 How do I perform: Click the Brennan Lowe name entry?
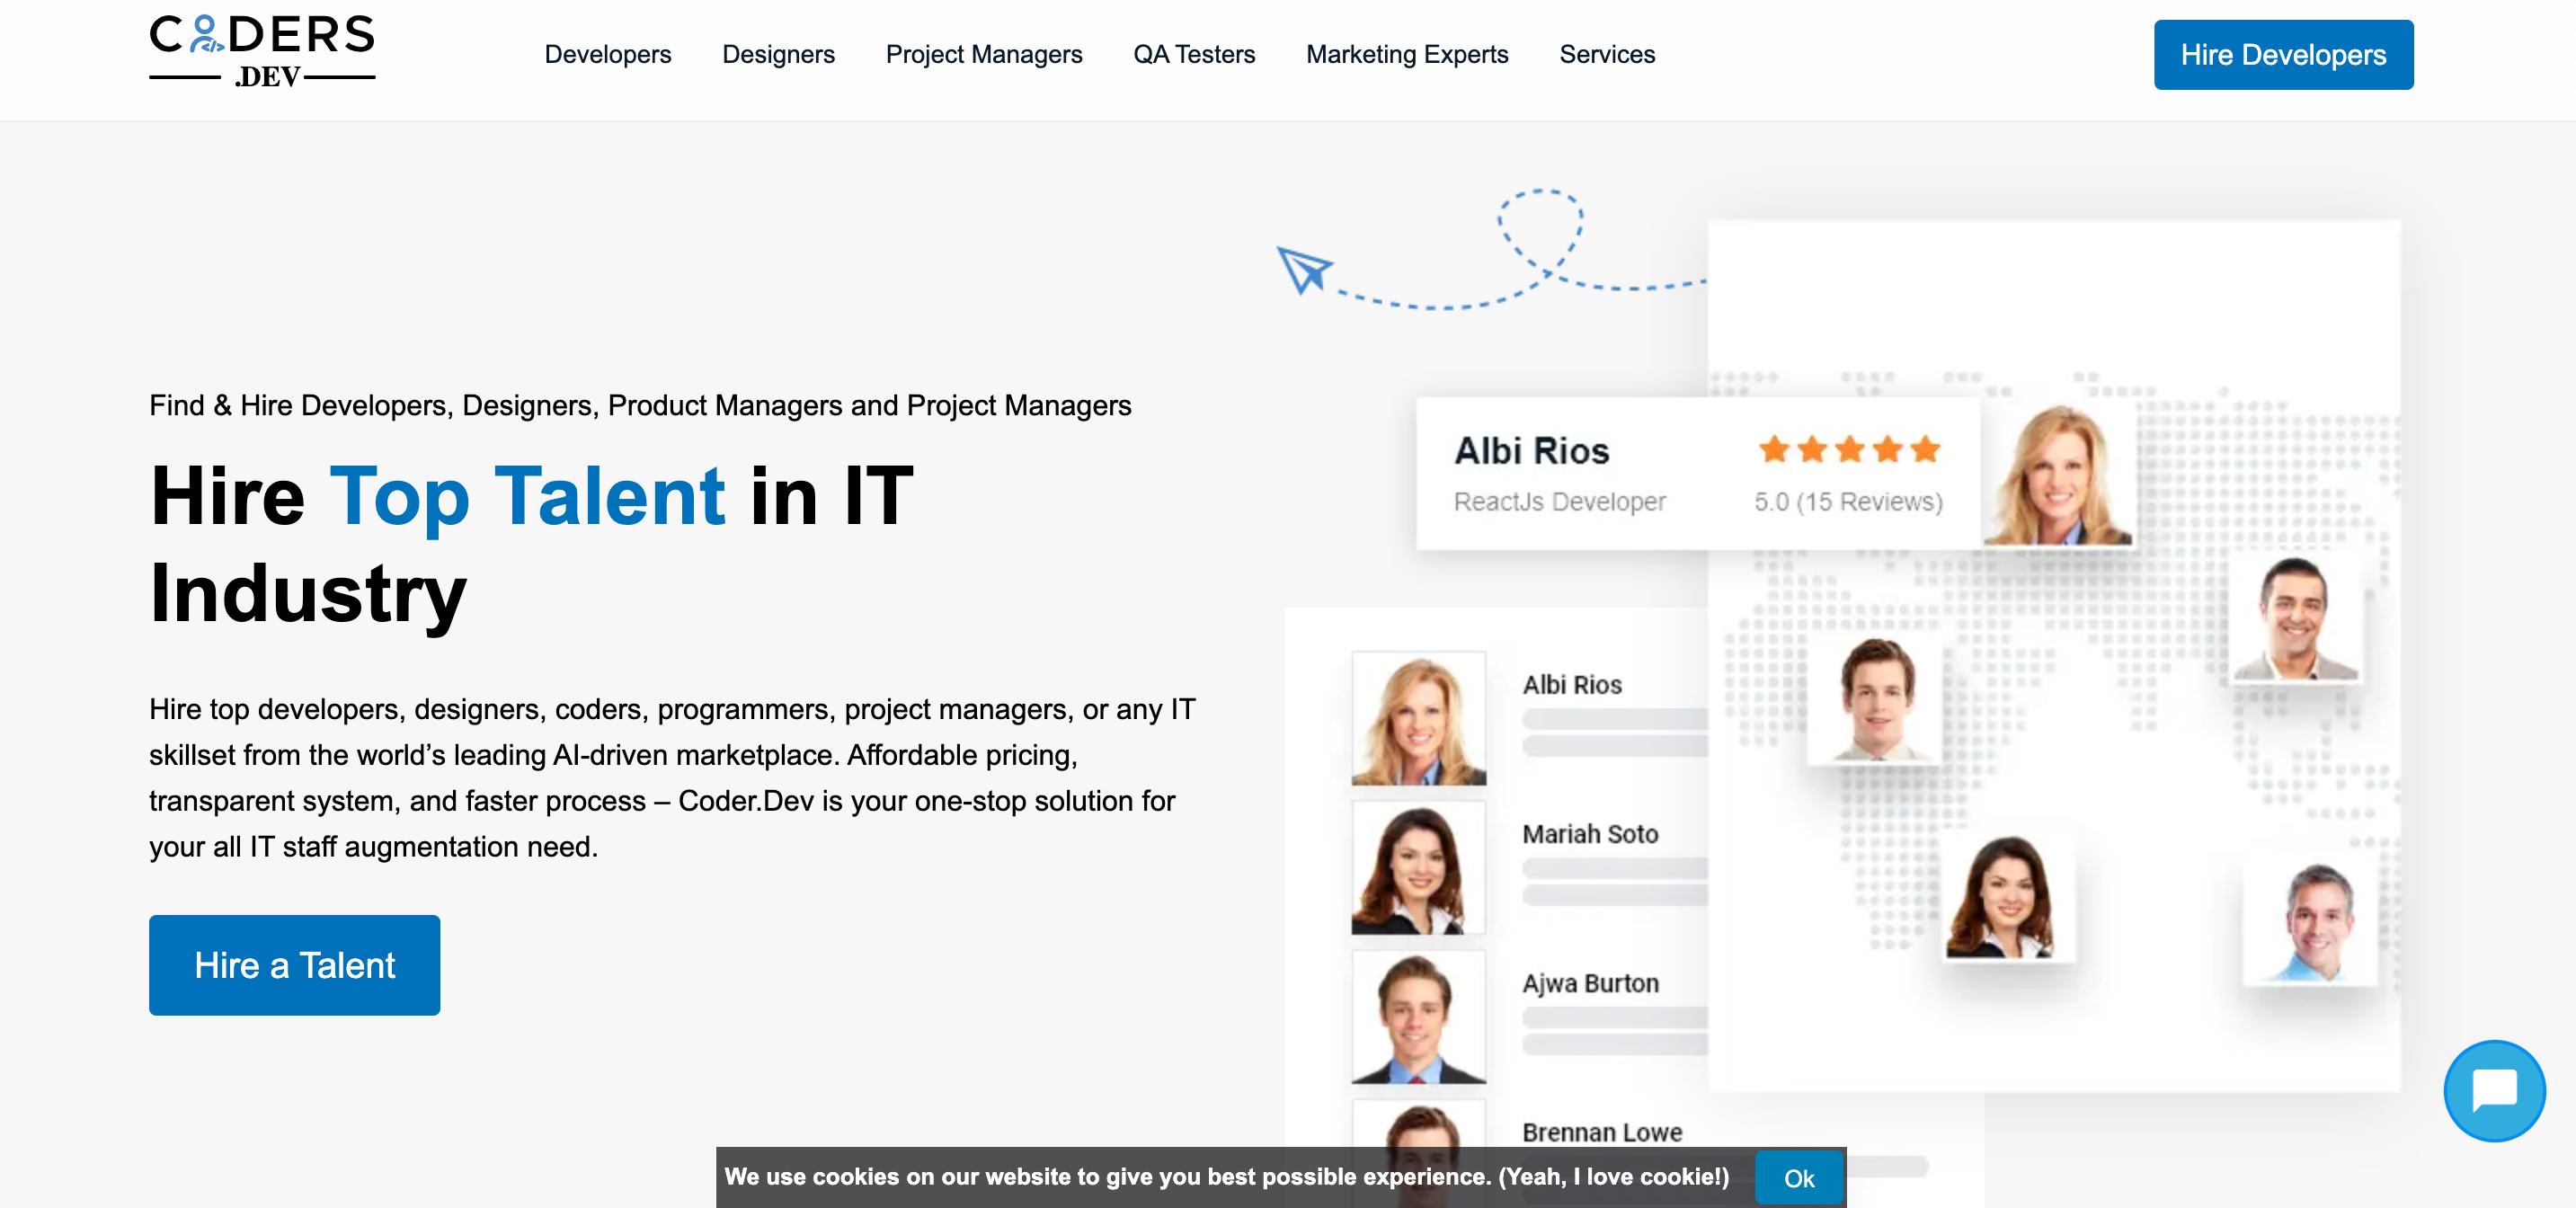tap(1601, 1132)
